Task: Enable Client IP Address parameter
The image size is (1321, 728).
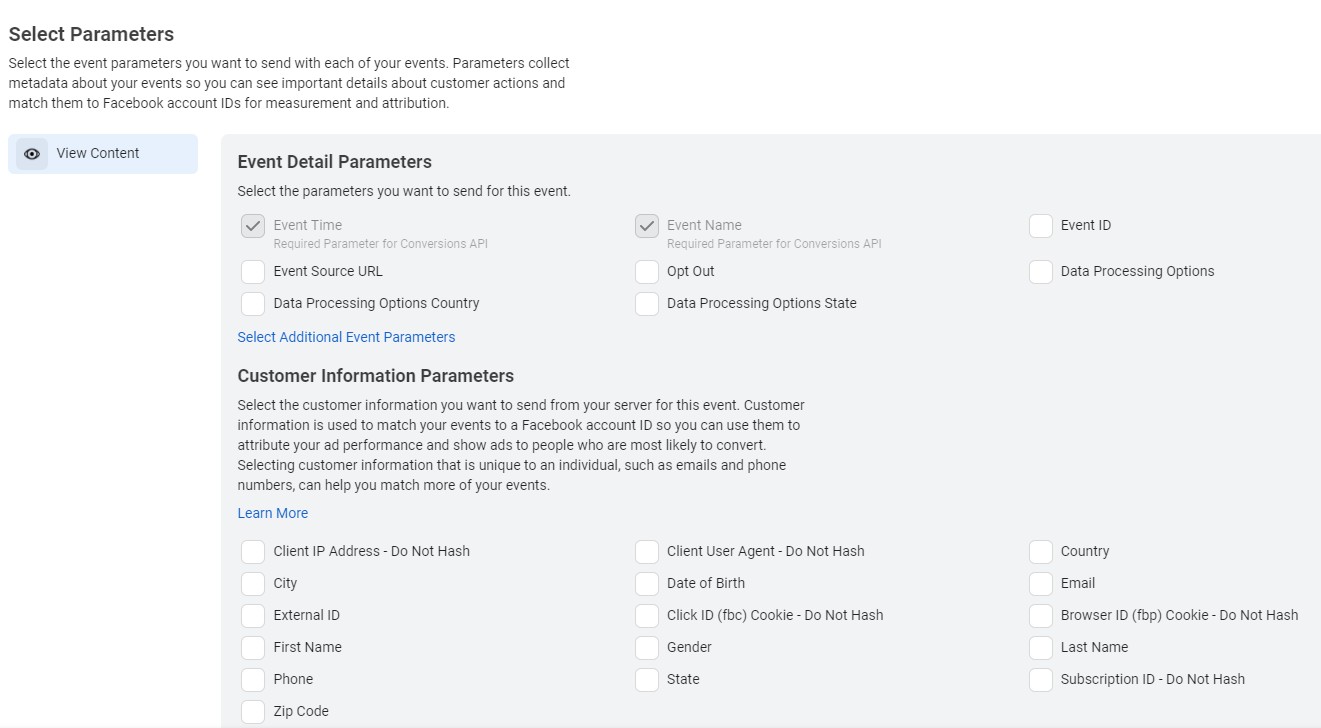Action: pos(253,552)
